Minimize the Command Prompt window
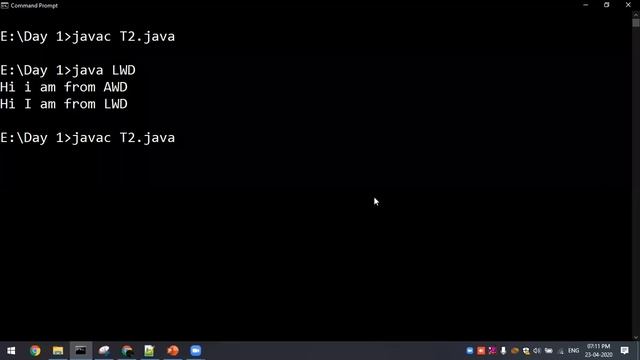This screenshot has width=640, height=360. [x=586, y=5]
